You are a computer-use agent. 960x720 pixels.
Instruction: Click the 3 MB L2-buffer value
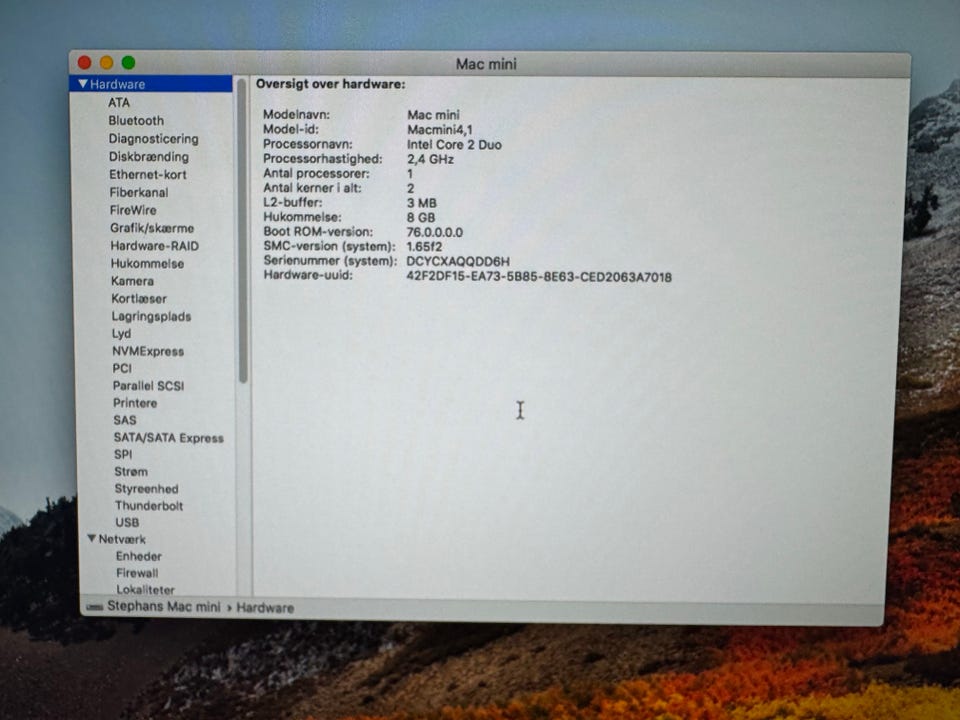tap(421, 203)
